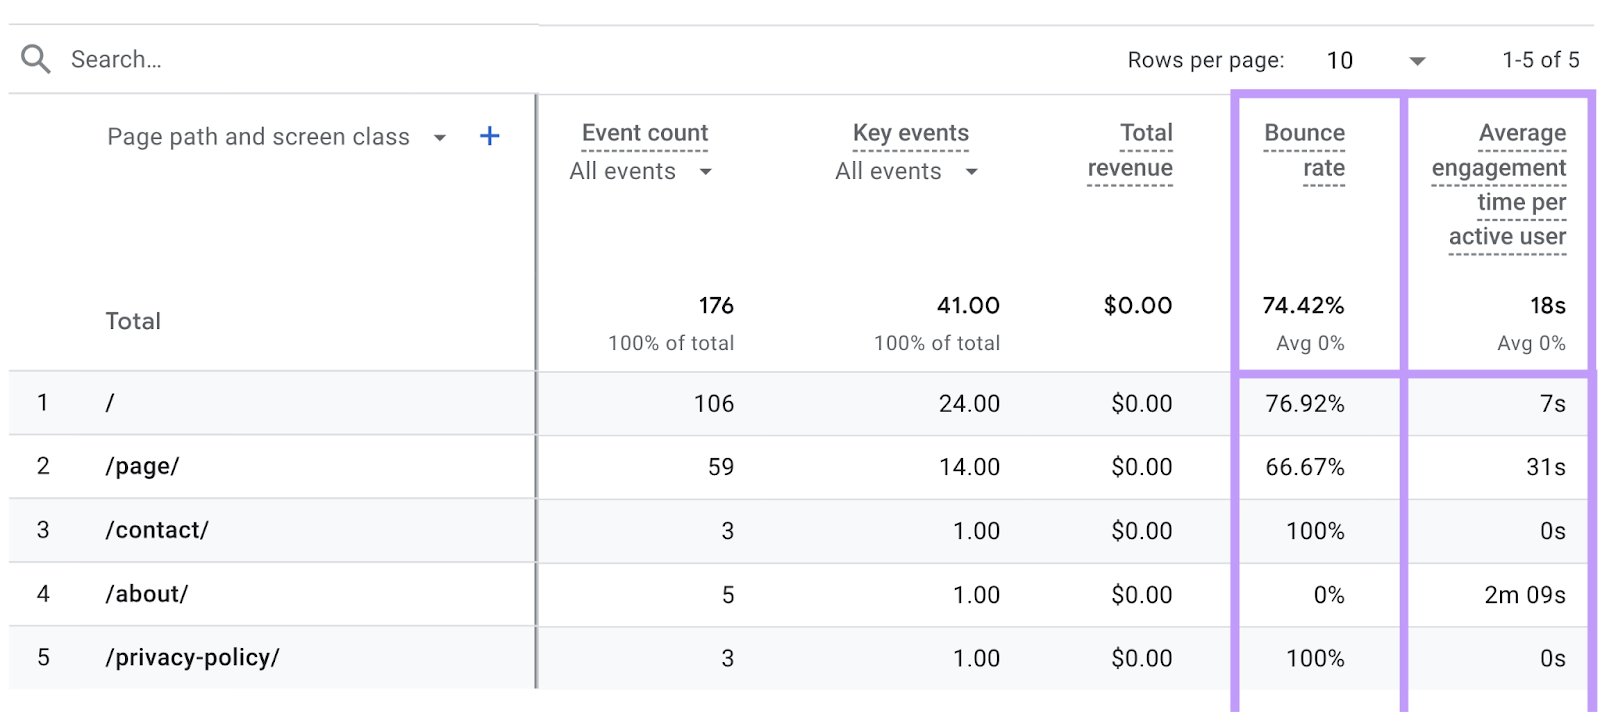Viewport: 1600px width, 712px height.
Task: Select the / homepage row
Action: point(110,403)
